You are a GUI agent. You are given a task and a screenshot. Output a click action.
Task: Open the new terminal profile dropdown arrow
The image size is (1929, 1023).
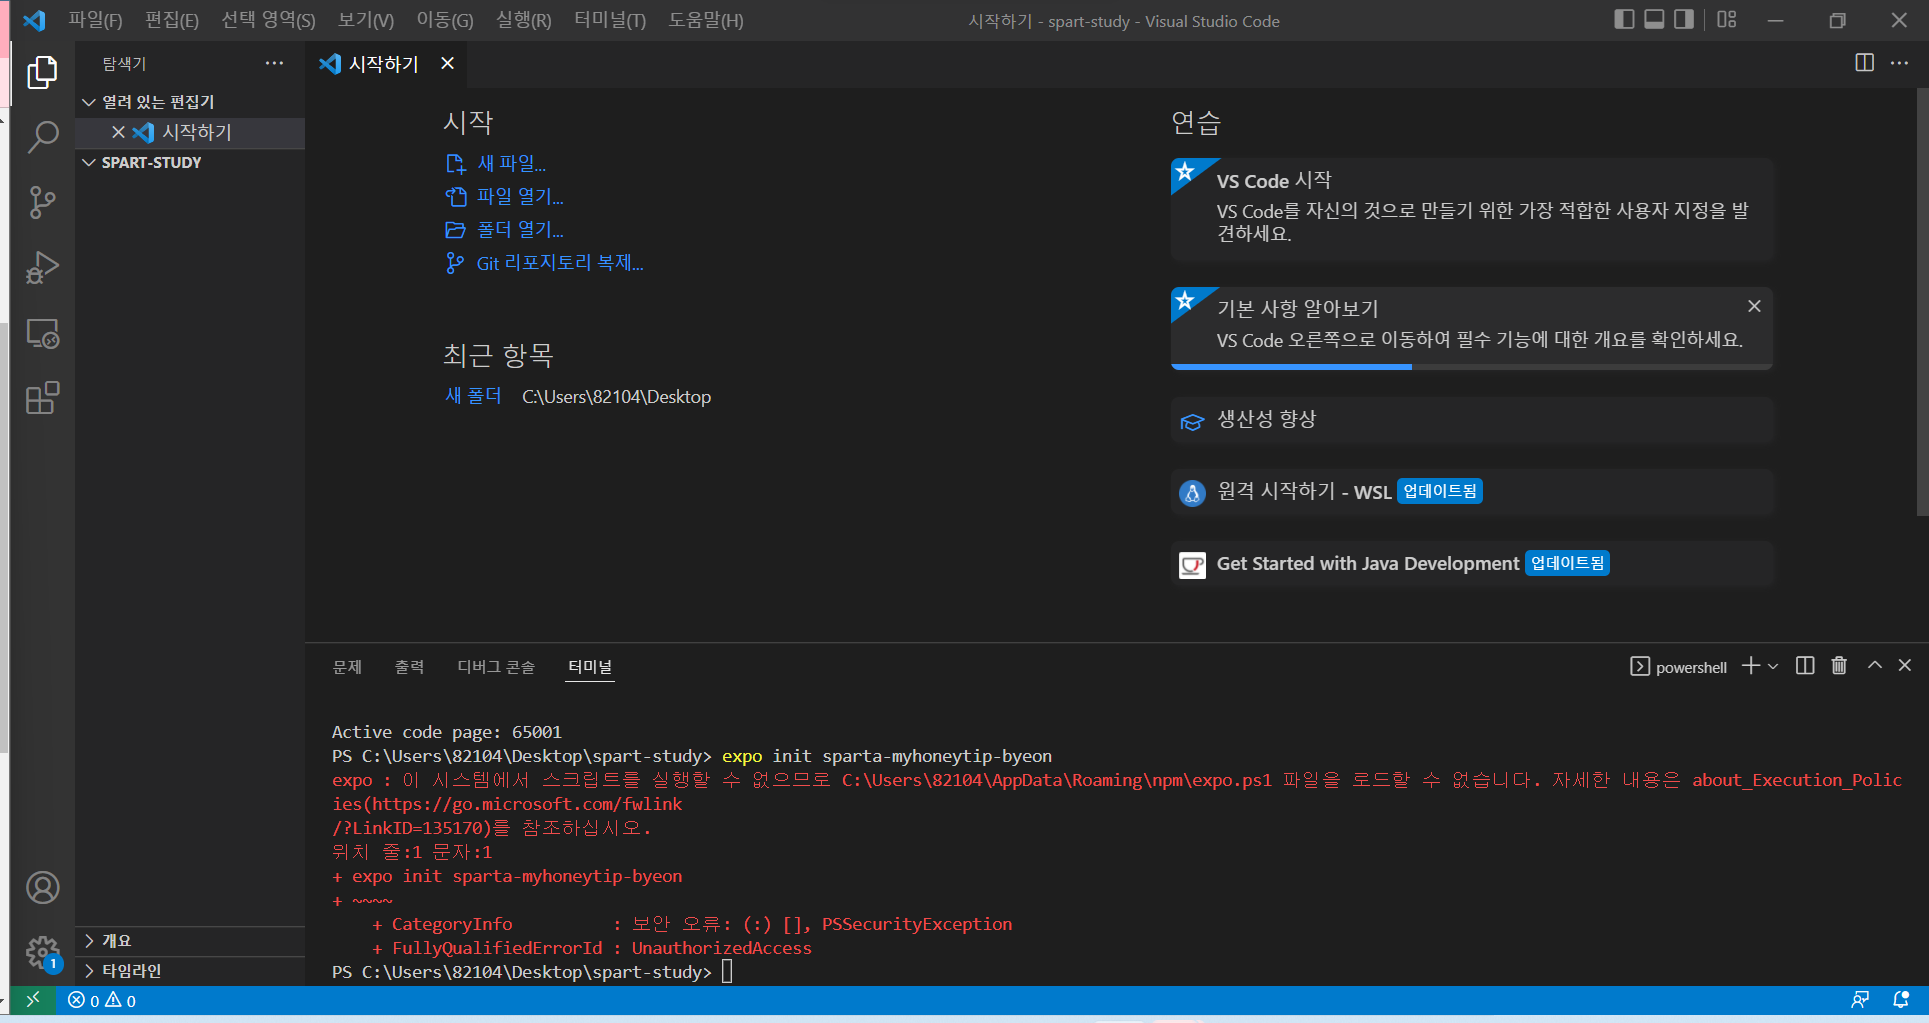[1773, 666]
